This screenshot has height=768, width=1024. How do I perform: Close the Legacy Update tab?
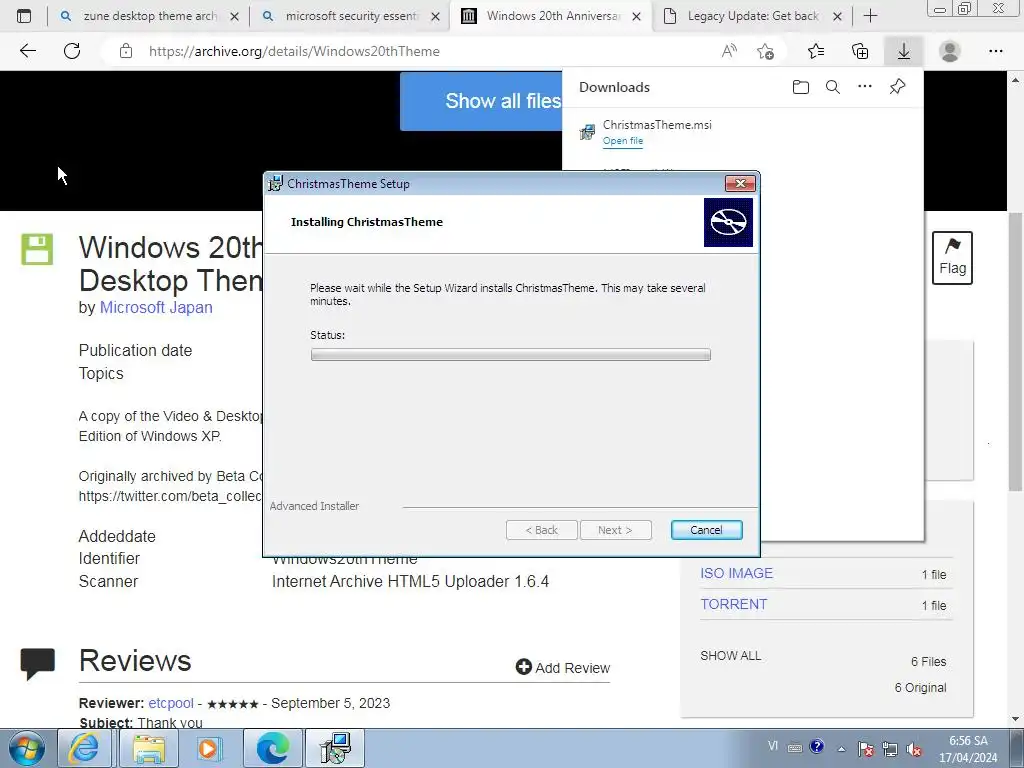837,16
